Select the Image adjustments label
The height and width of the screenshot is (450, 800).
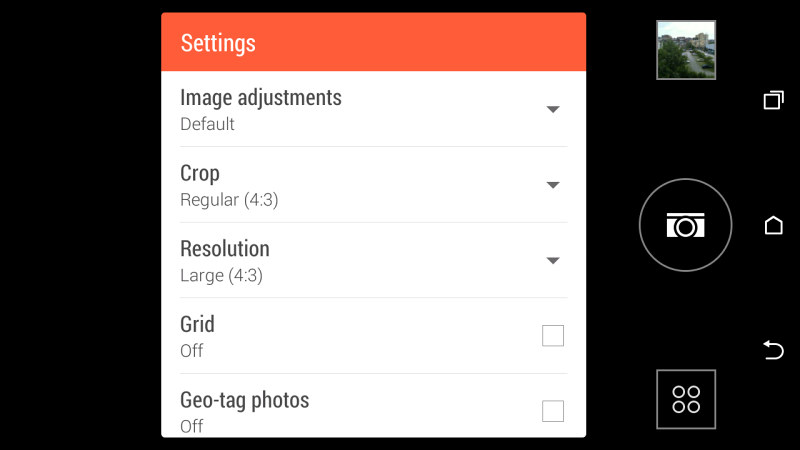(261, 97)
